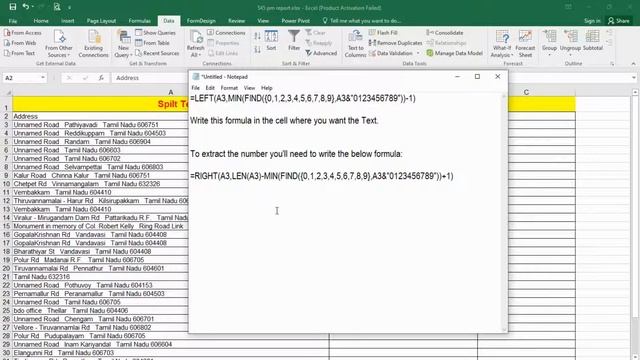Switch to the Home ribbon tab
This screenshot has height=360, width=640.
[x=41, y=21]
